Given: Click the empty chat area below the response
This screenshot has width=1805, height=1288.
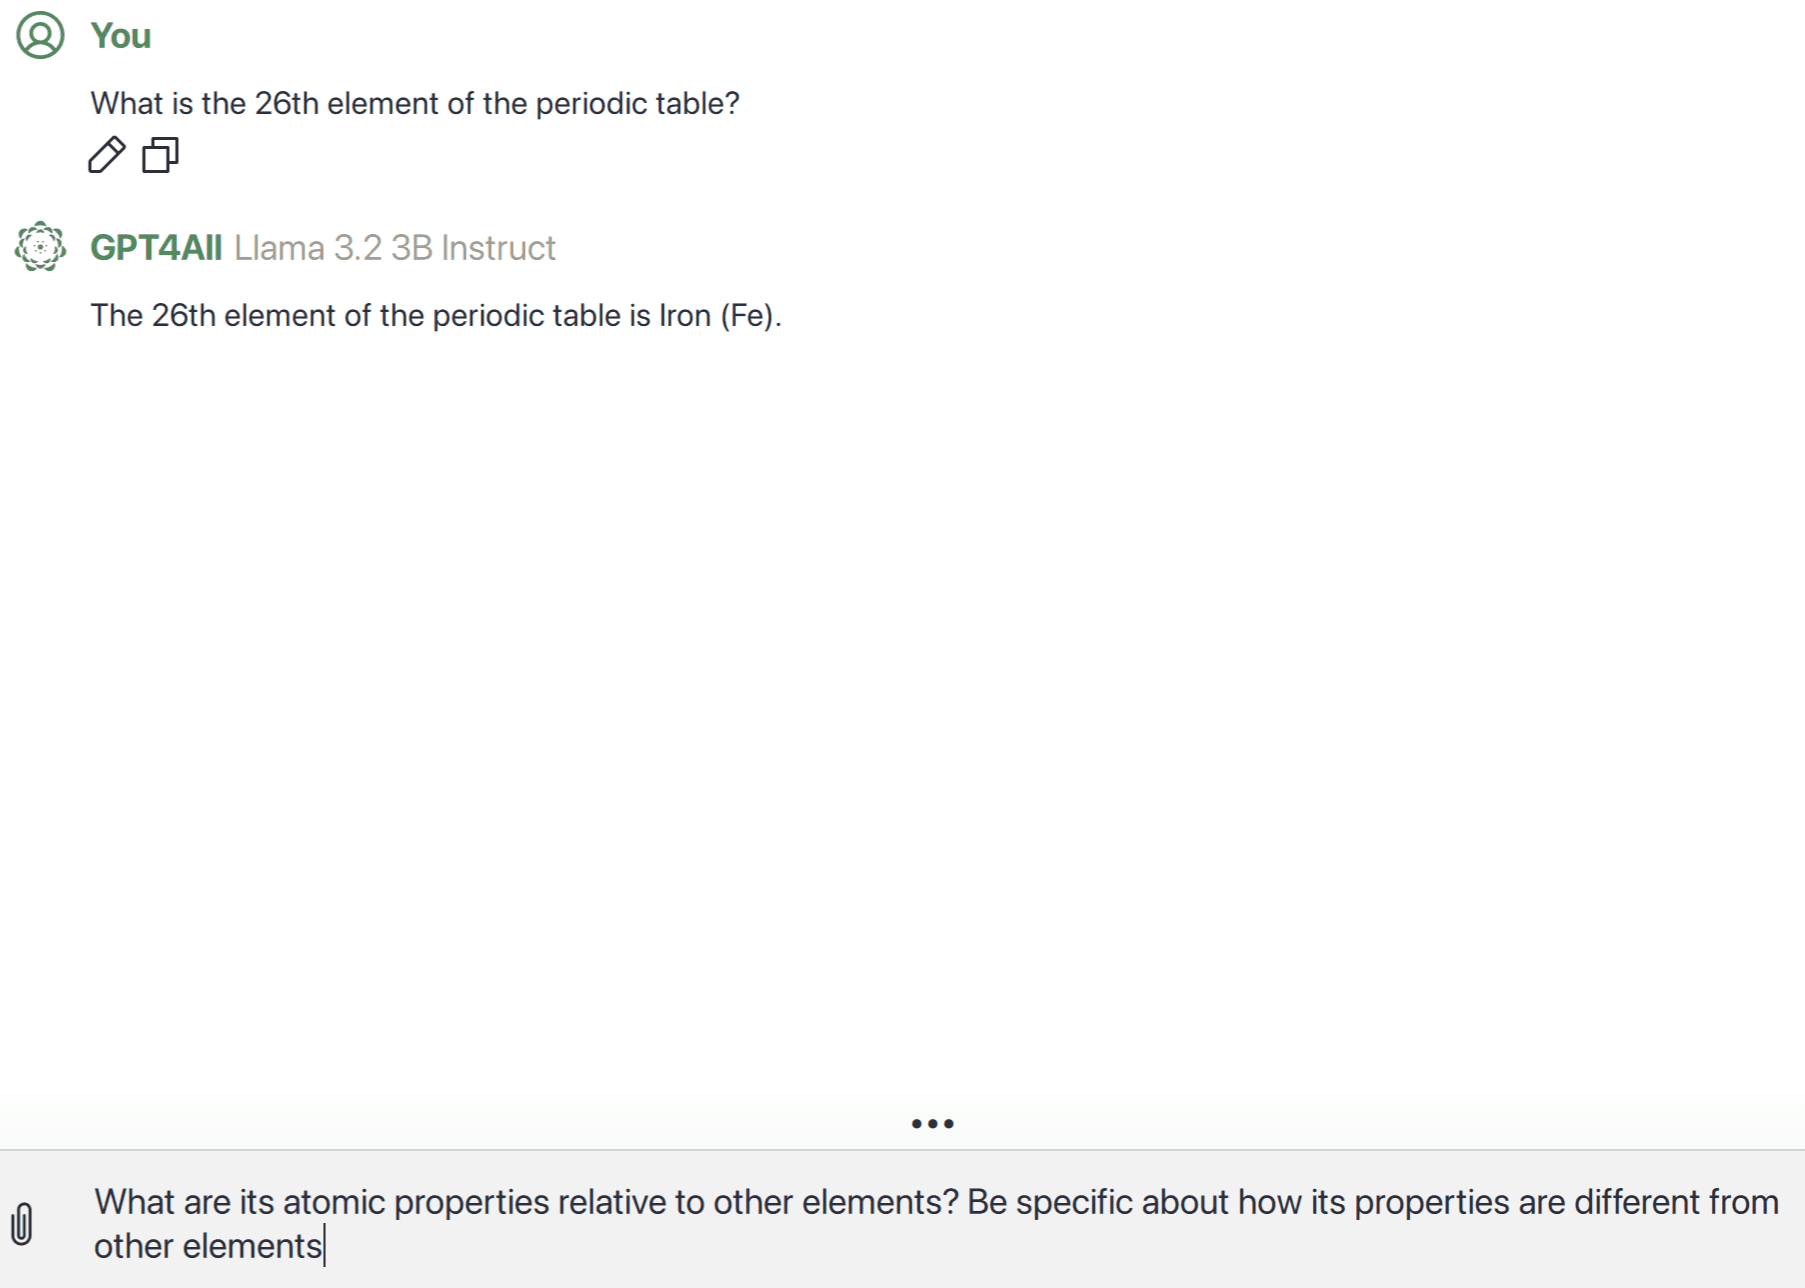Looking at the screenshot, I should [900, 700].
